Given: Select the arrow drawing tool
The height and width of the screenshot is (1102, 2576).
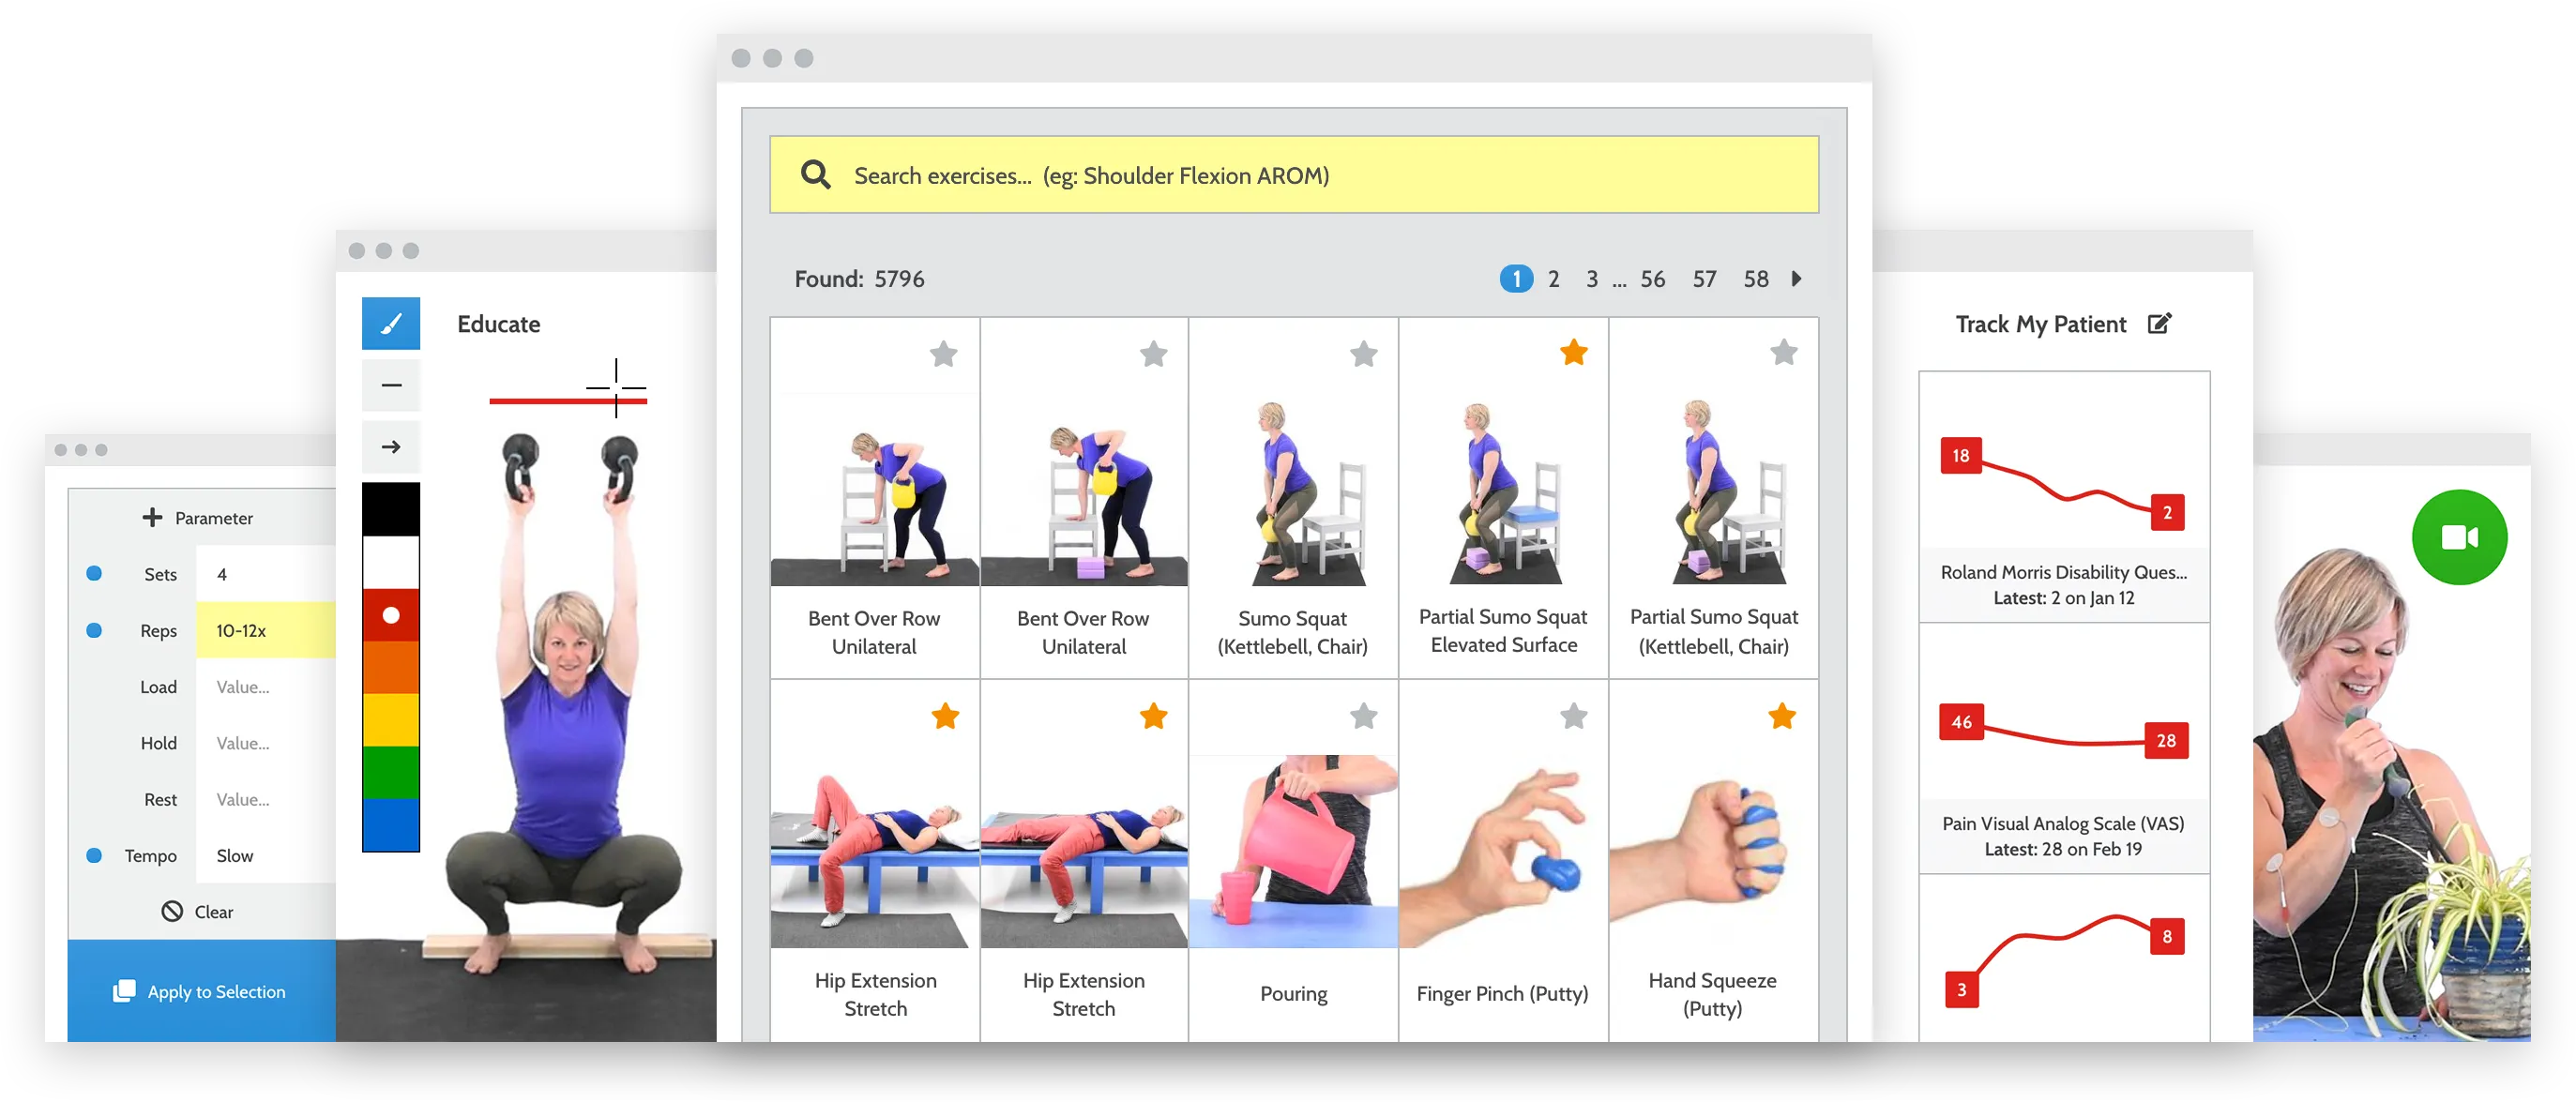Looking at the screenshot, I should click(x=391, y=447).
